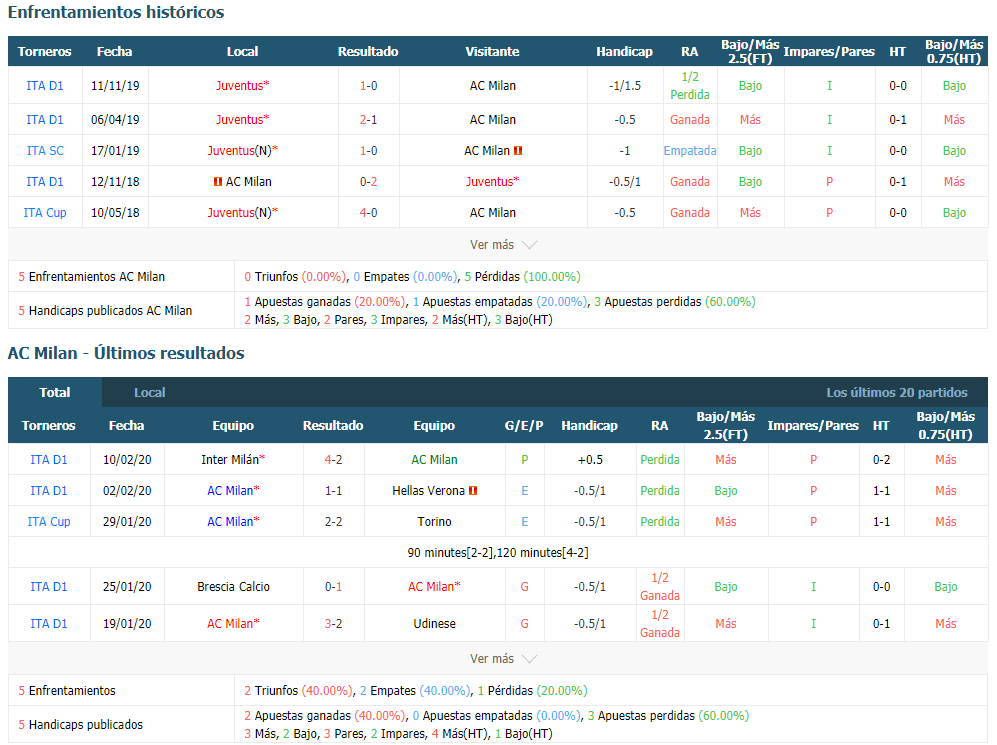Click '90 minutes[2-2],120 minutes[4-2]' note

[x=498, y=553]
